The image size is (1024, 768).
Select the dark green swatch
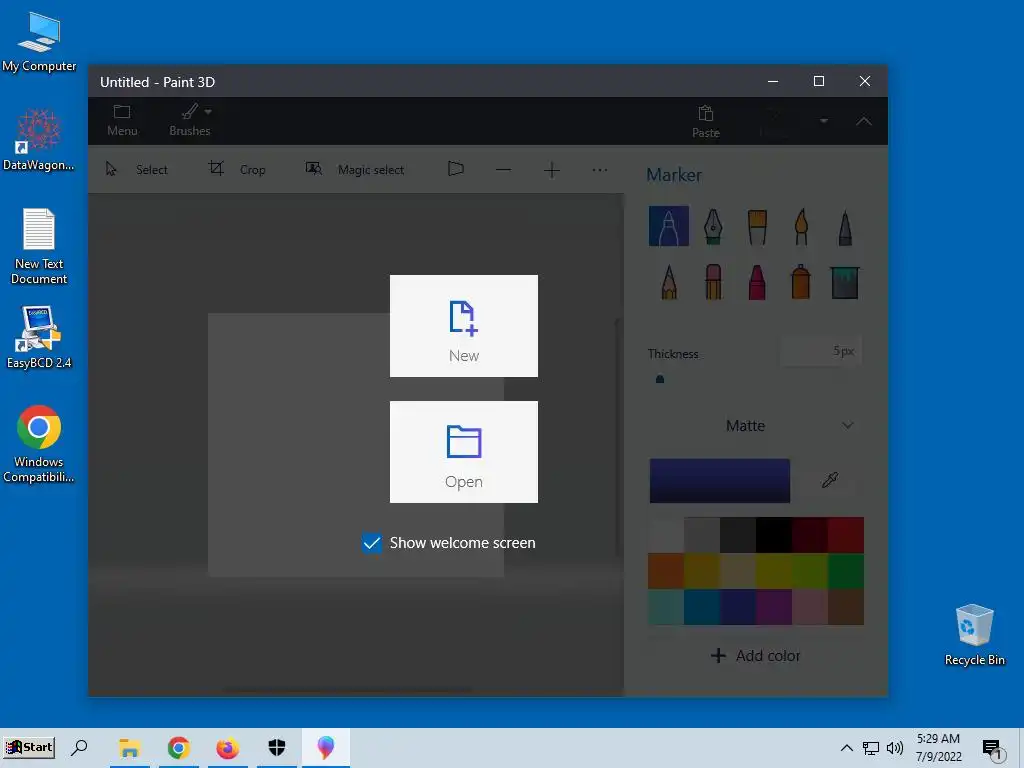pos(846,571)
